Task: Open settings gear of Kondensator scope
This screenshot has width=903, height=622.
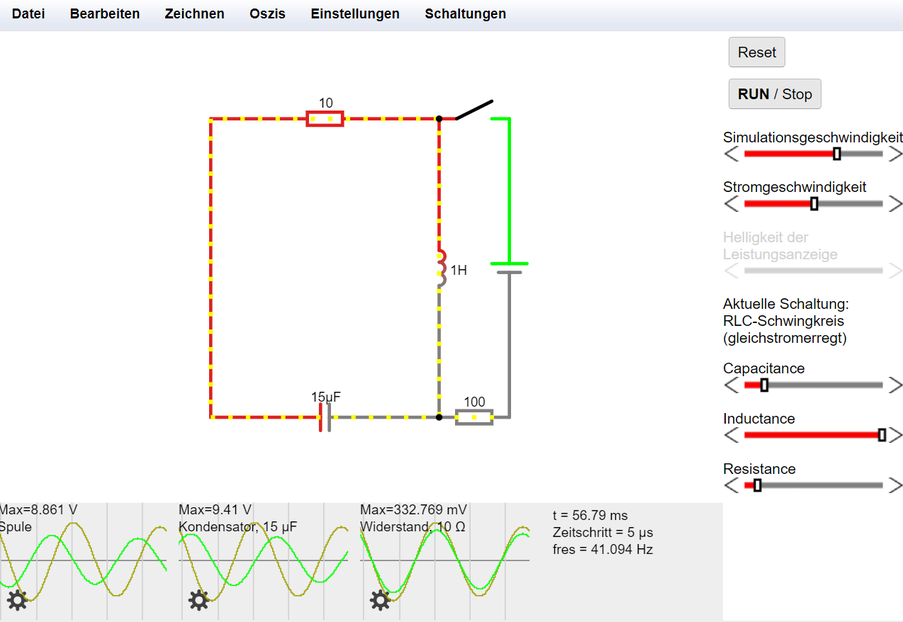Action: coord(199,600)
